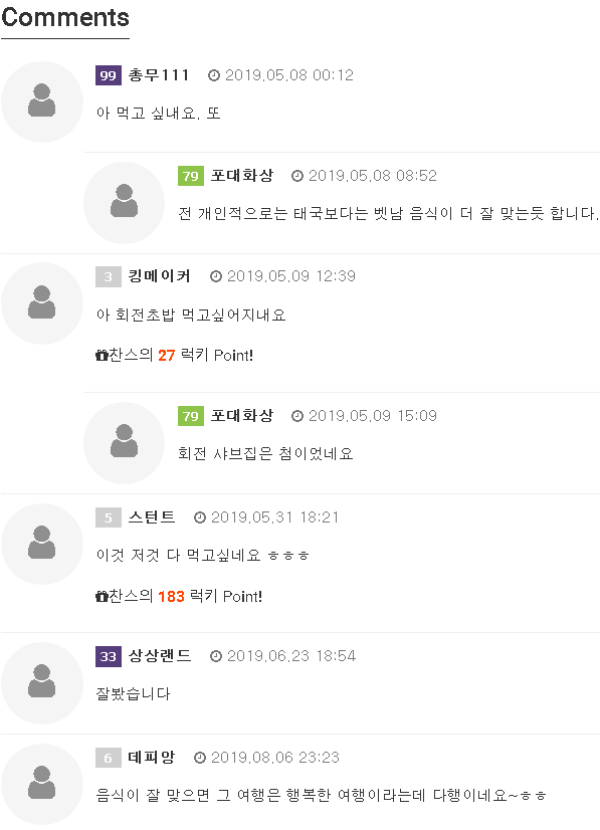Open 상상랜드's username link
The image size is (600, 830).
click(160, 656)
